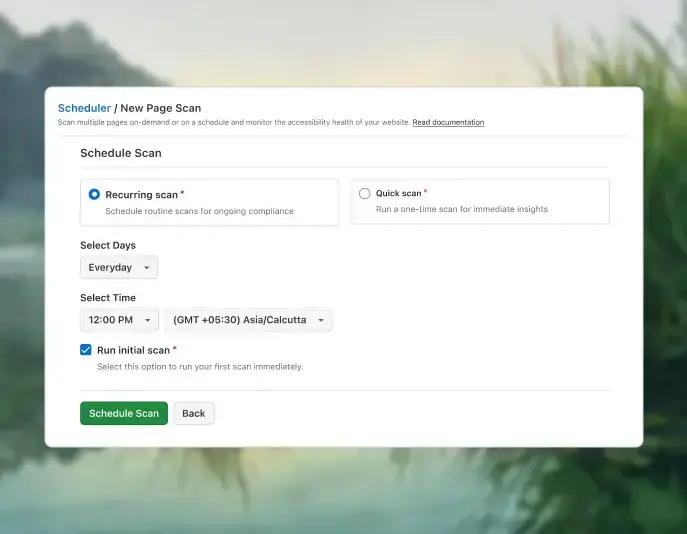Choose the Quick scan radio option
687x534 pixels.
(365, 193)
